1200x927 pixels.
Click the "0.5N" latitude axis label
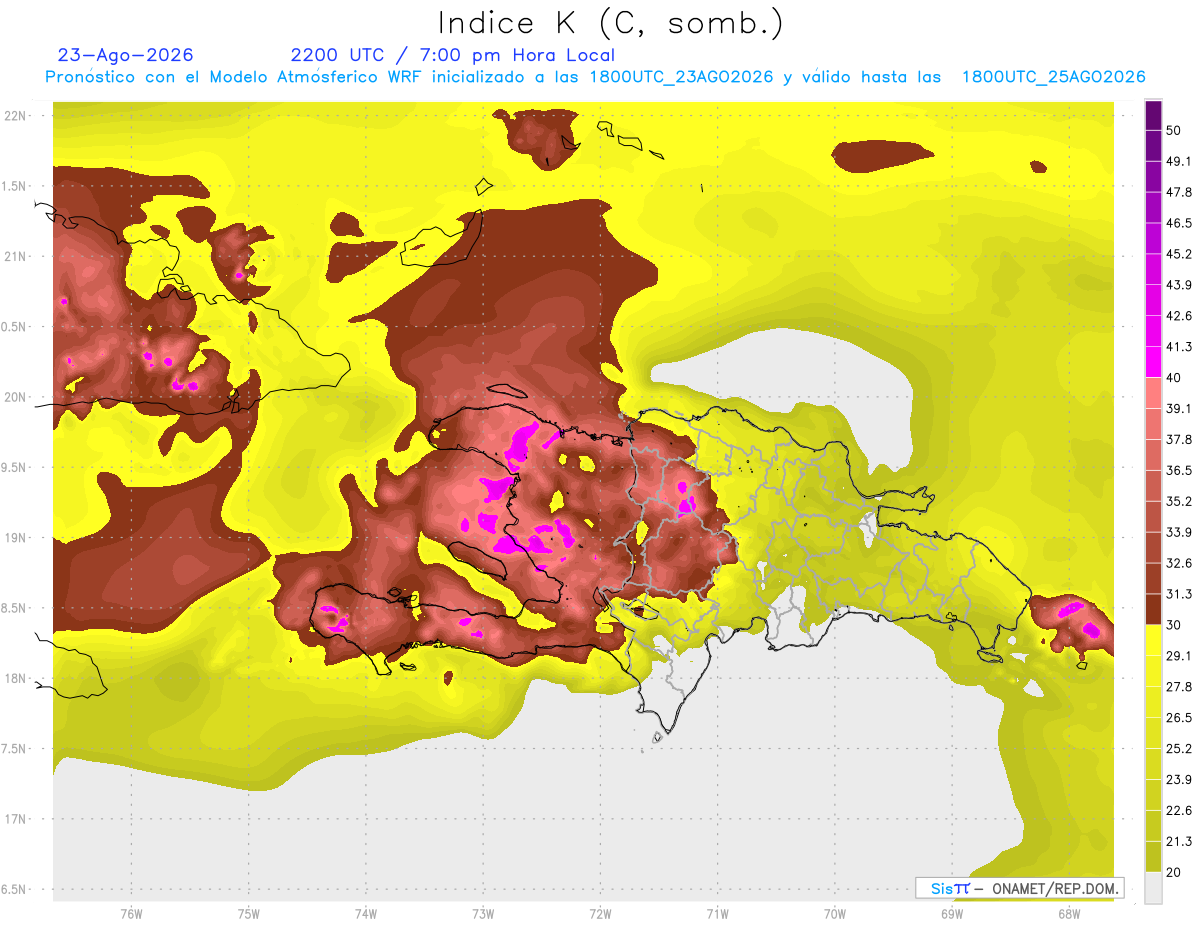[15, 327]
